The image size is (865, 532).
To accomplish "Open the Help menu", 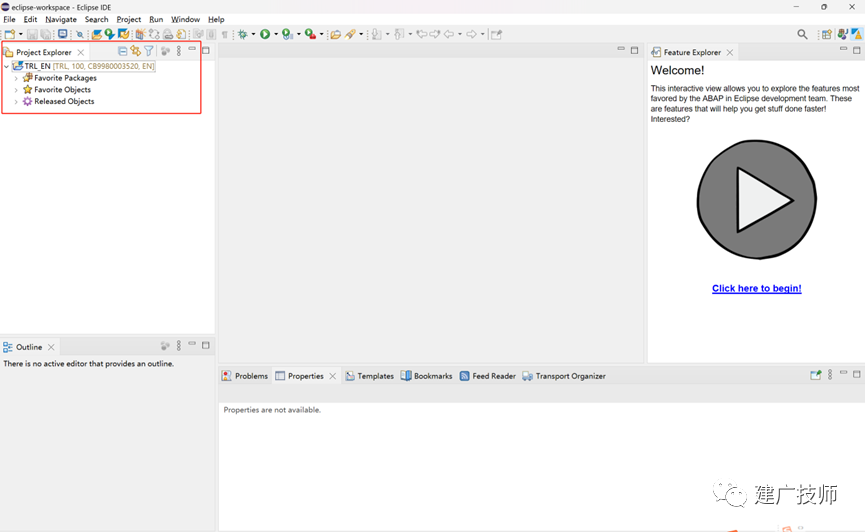I will (x=216, y=19).
